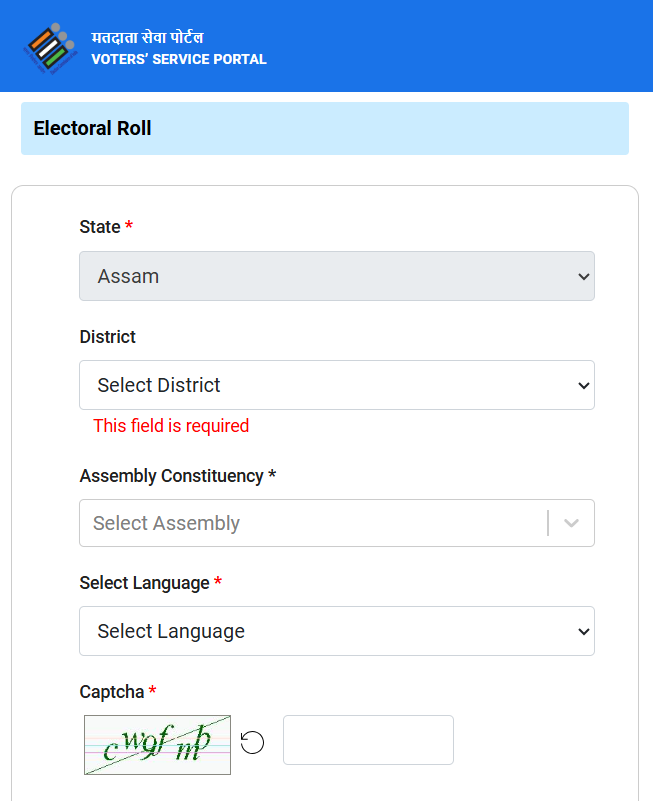Click the arrow on the Language dropdown
This screenshot has height=801, width=653.
(x=584, y=631)
